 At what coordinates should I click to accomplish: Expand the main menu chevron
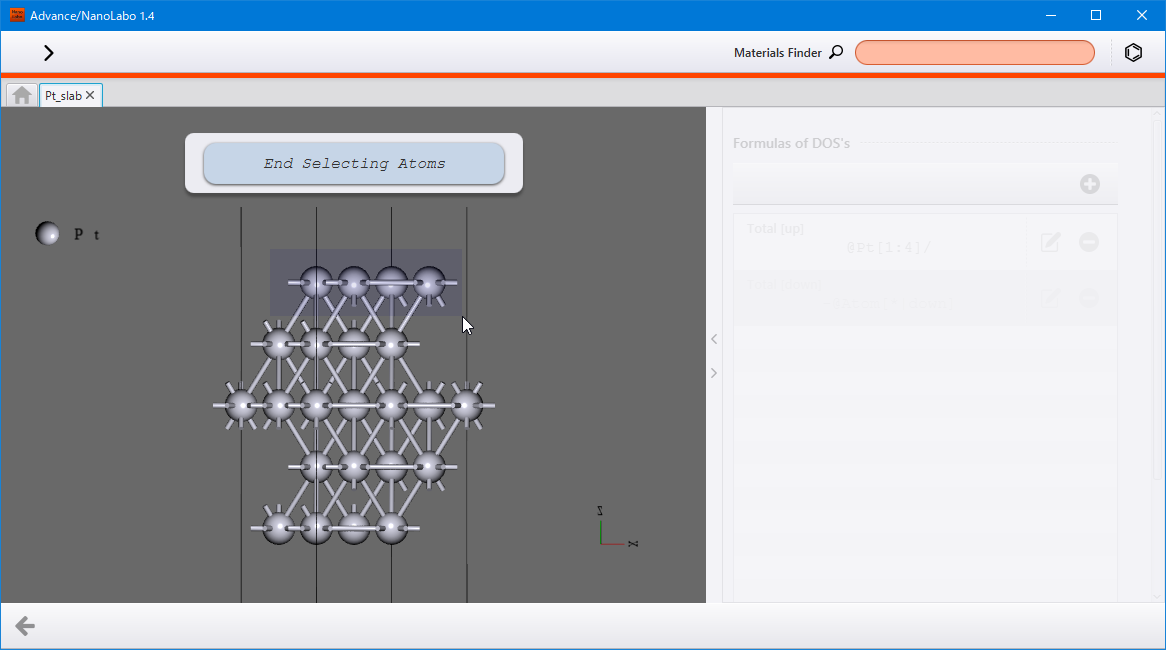(x=48, y=53)
